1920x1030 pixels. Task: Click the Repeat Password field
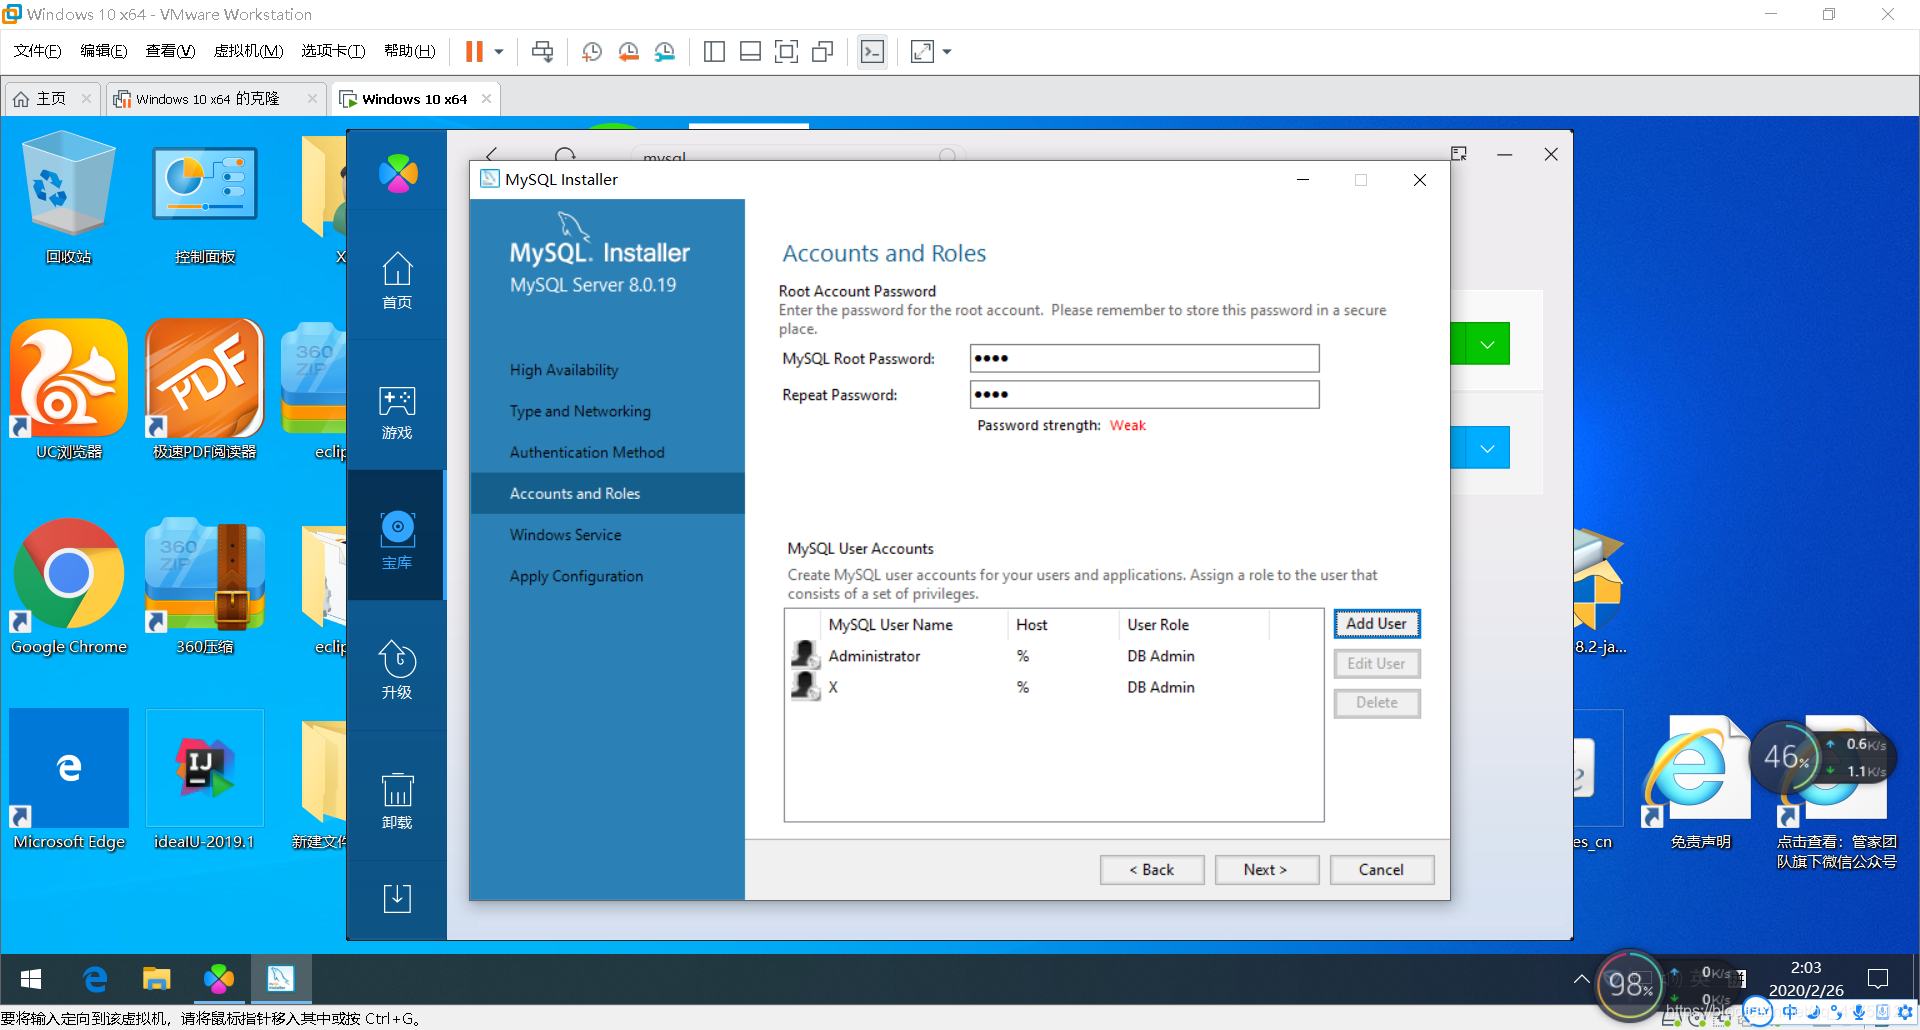coord(1144,394)
